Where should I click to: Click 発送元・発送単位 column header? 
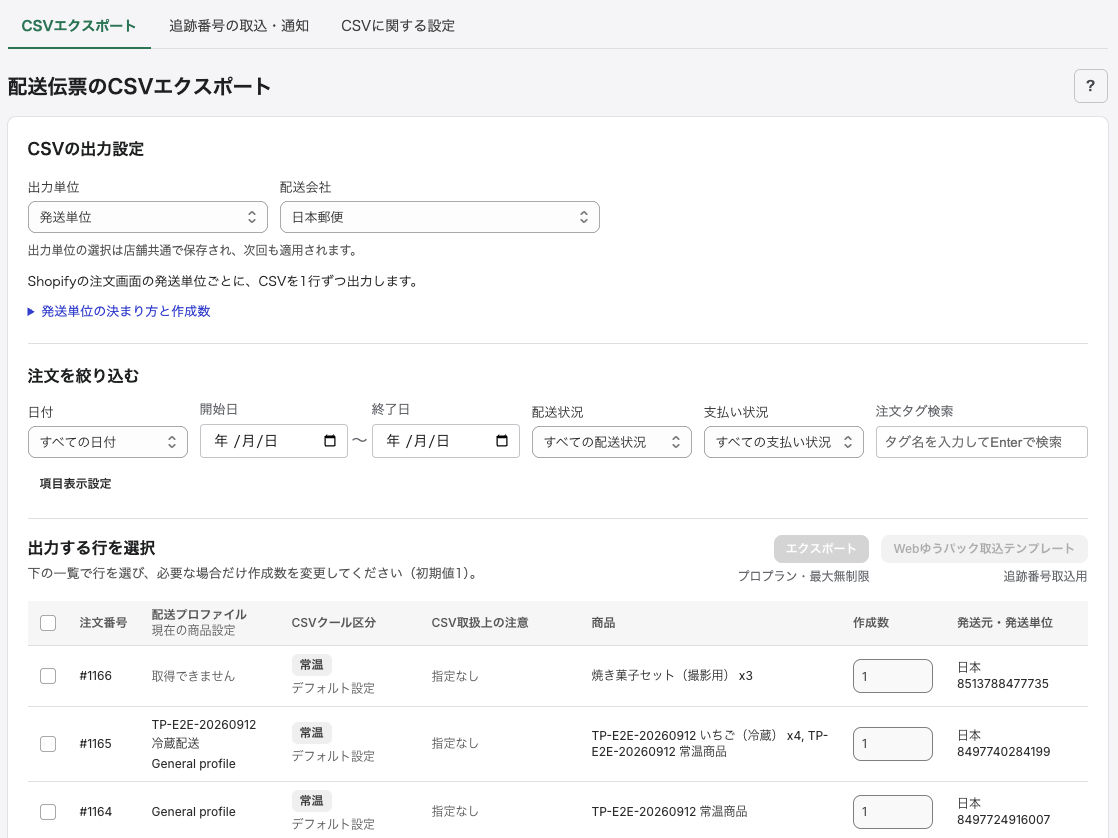tap(1005, 623)
